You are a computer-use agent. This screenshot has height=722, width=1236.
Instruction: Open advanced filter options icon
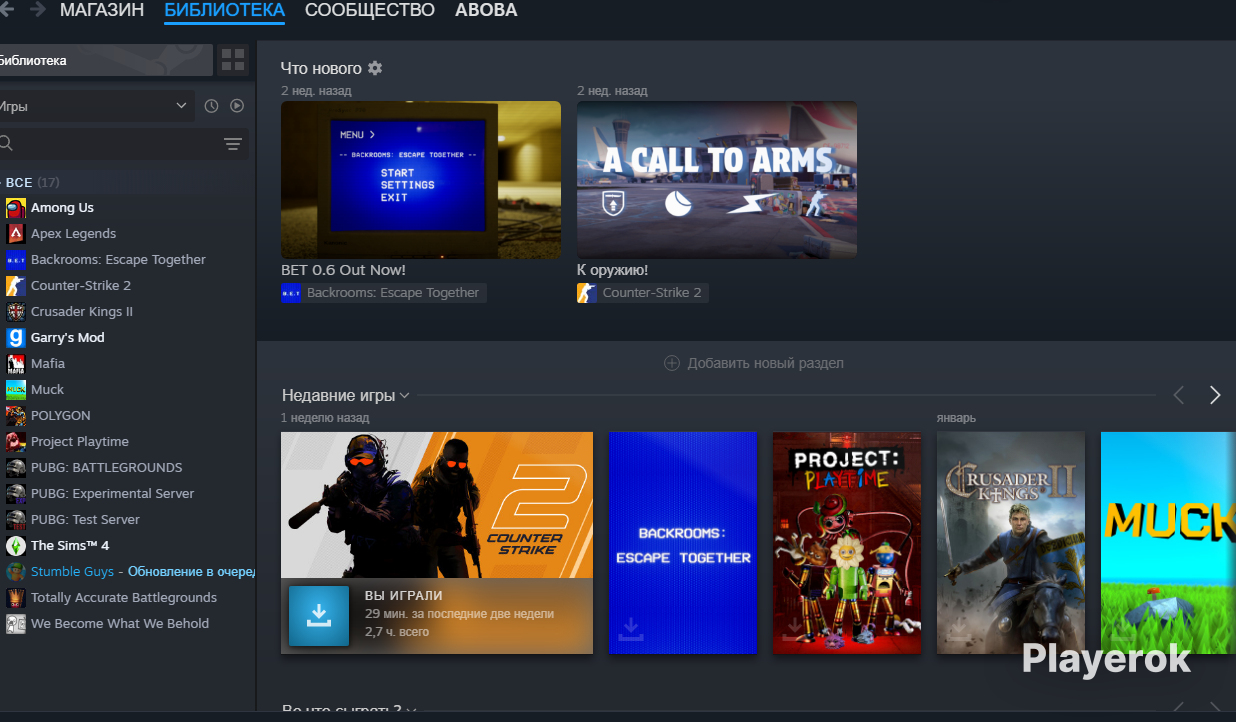(x=233, y=144)
